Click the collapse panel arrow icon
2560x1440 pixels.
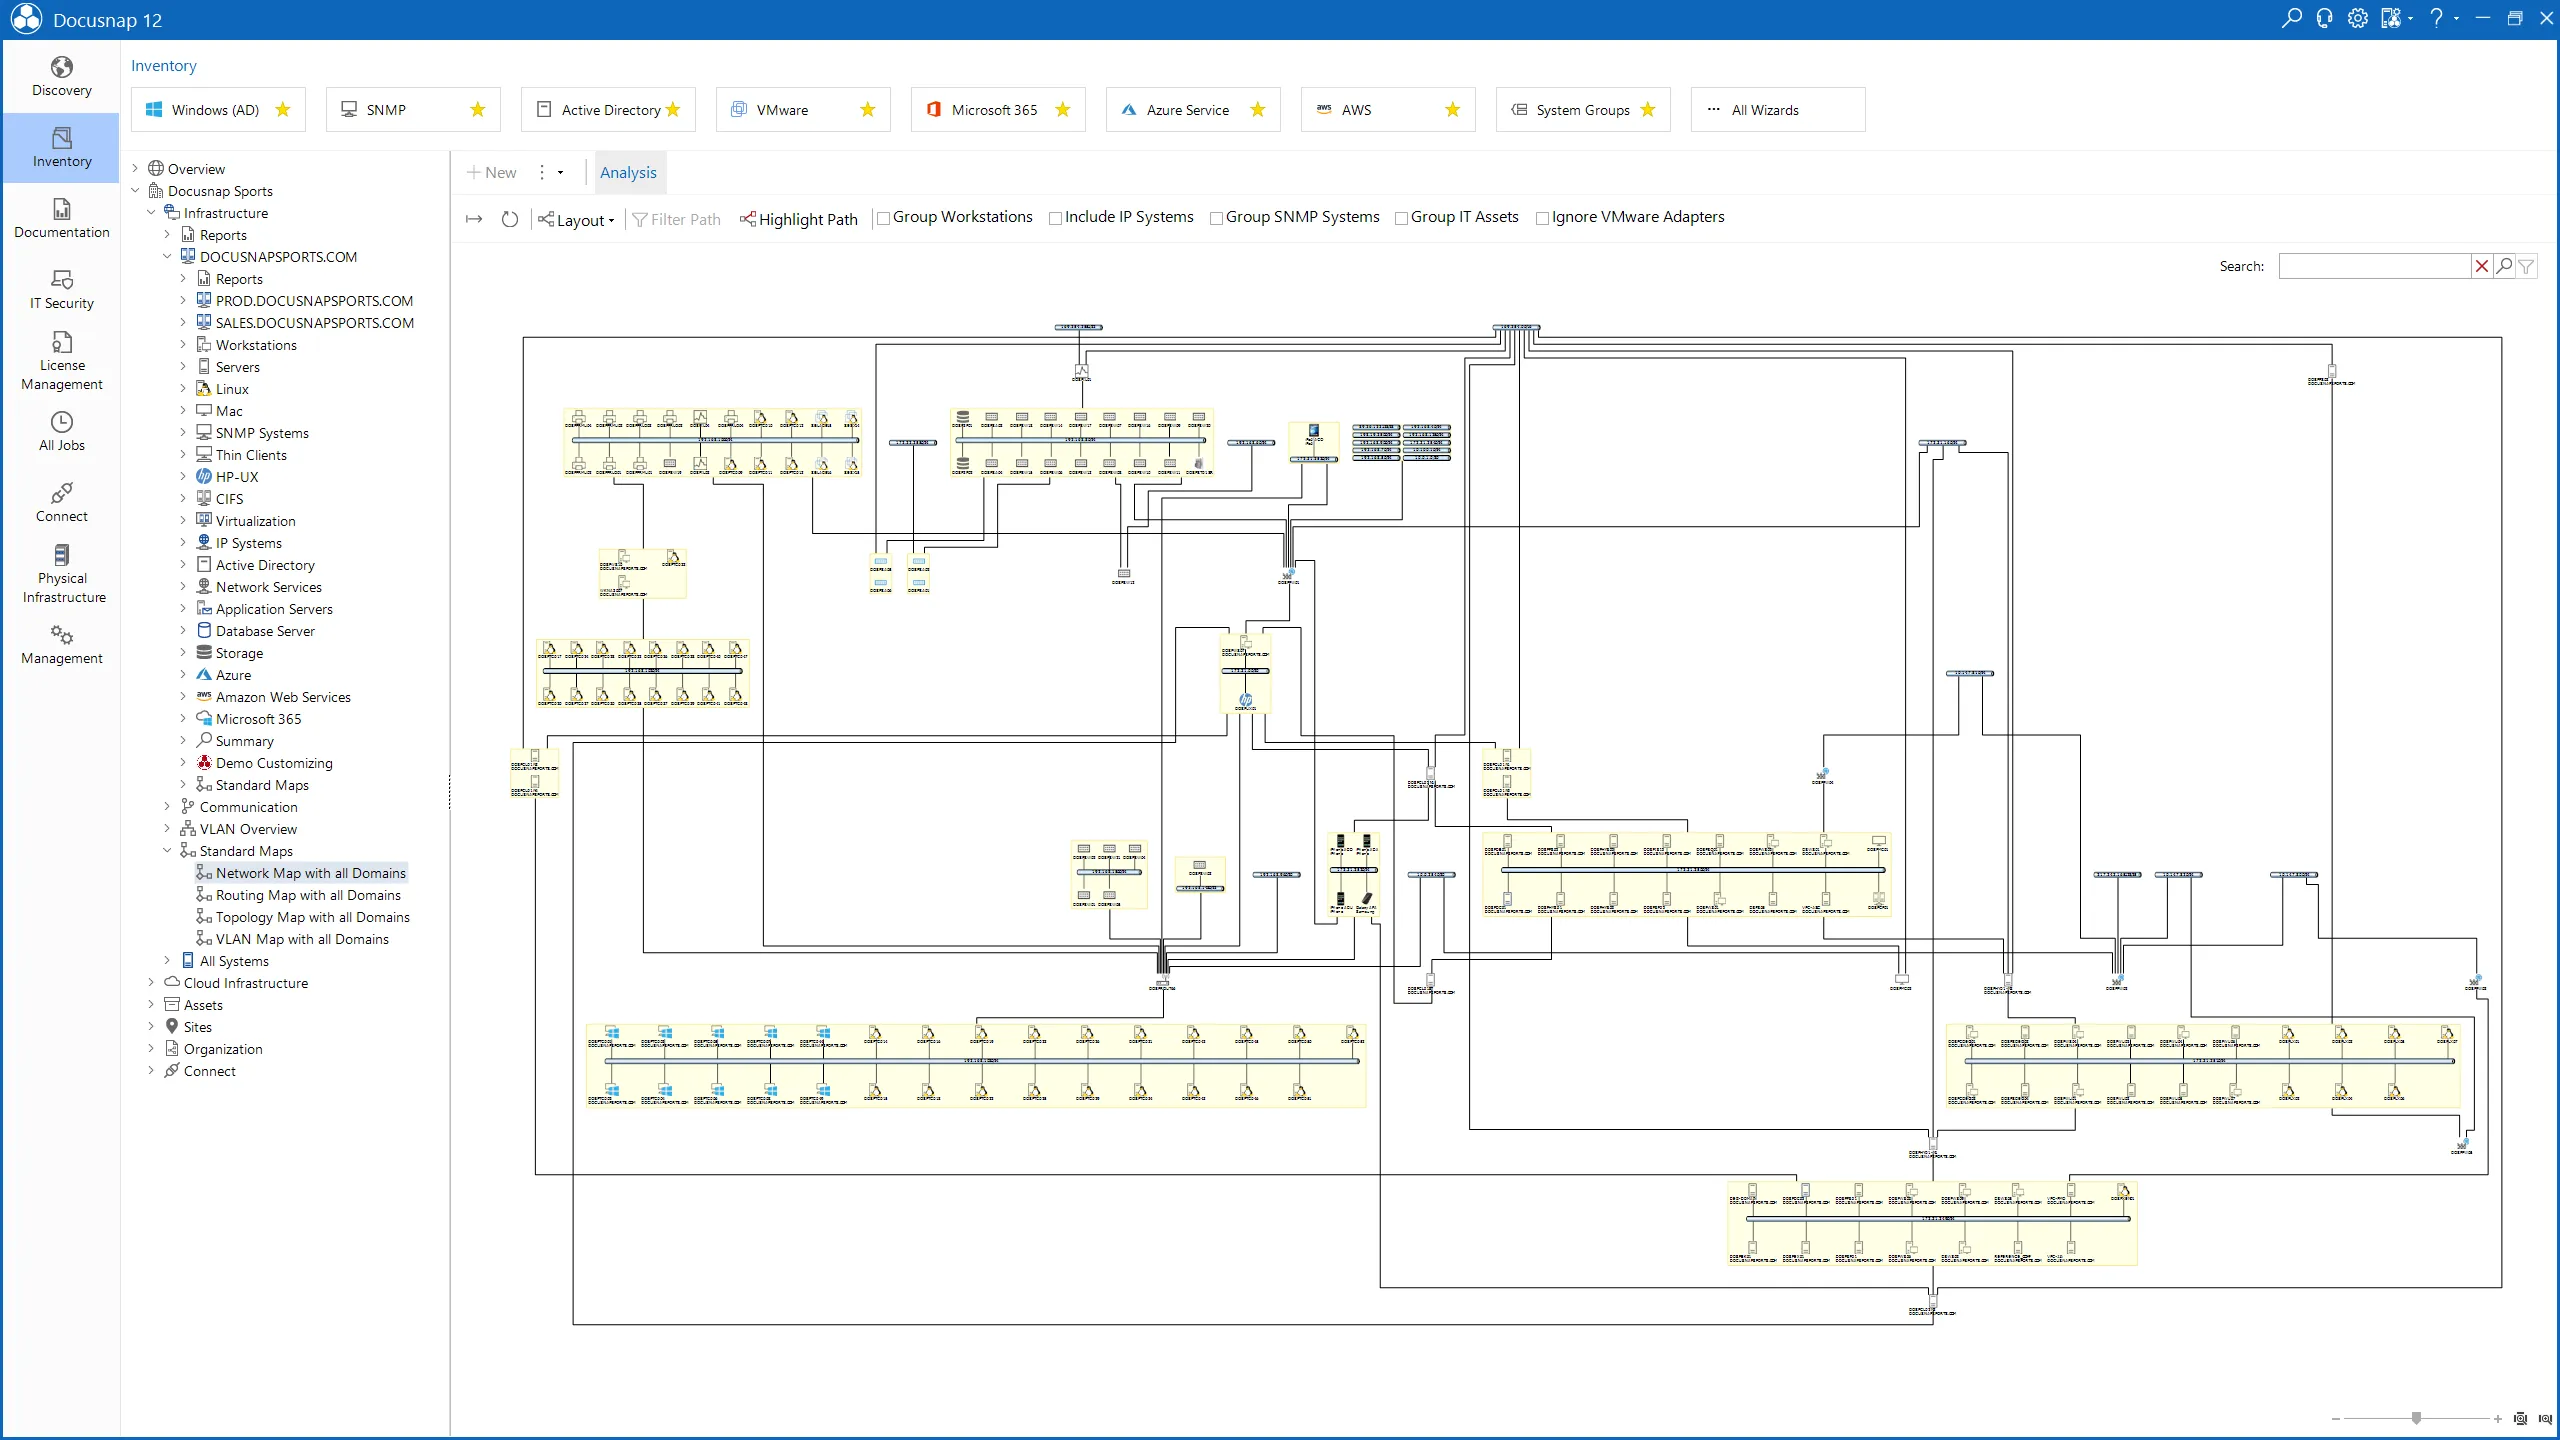(x=474, y=219)
